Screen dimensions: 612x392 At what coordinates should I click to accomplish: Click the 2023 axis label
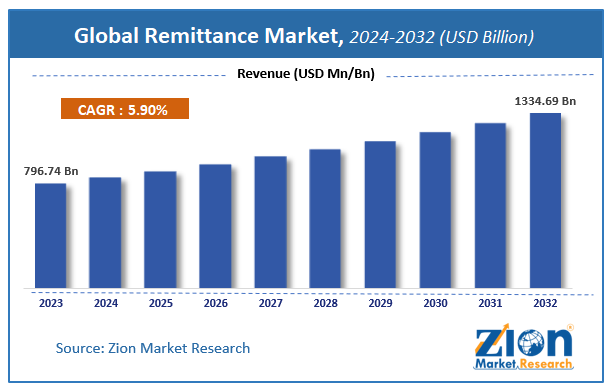(51, 303)
